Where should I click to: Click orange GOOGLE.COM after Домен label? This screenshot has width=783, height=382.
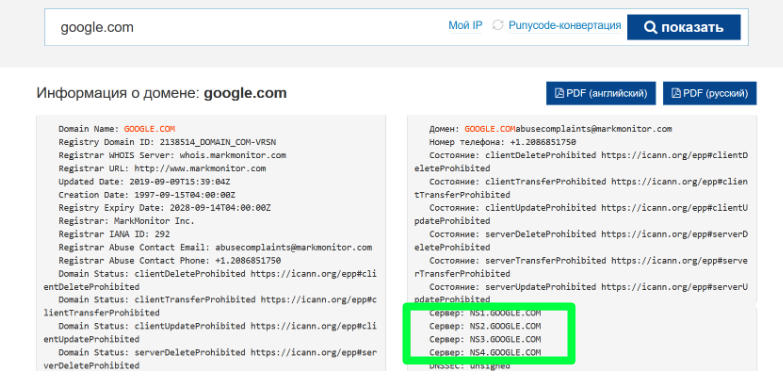click(490, 129)
